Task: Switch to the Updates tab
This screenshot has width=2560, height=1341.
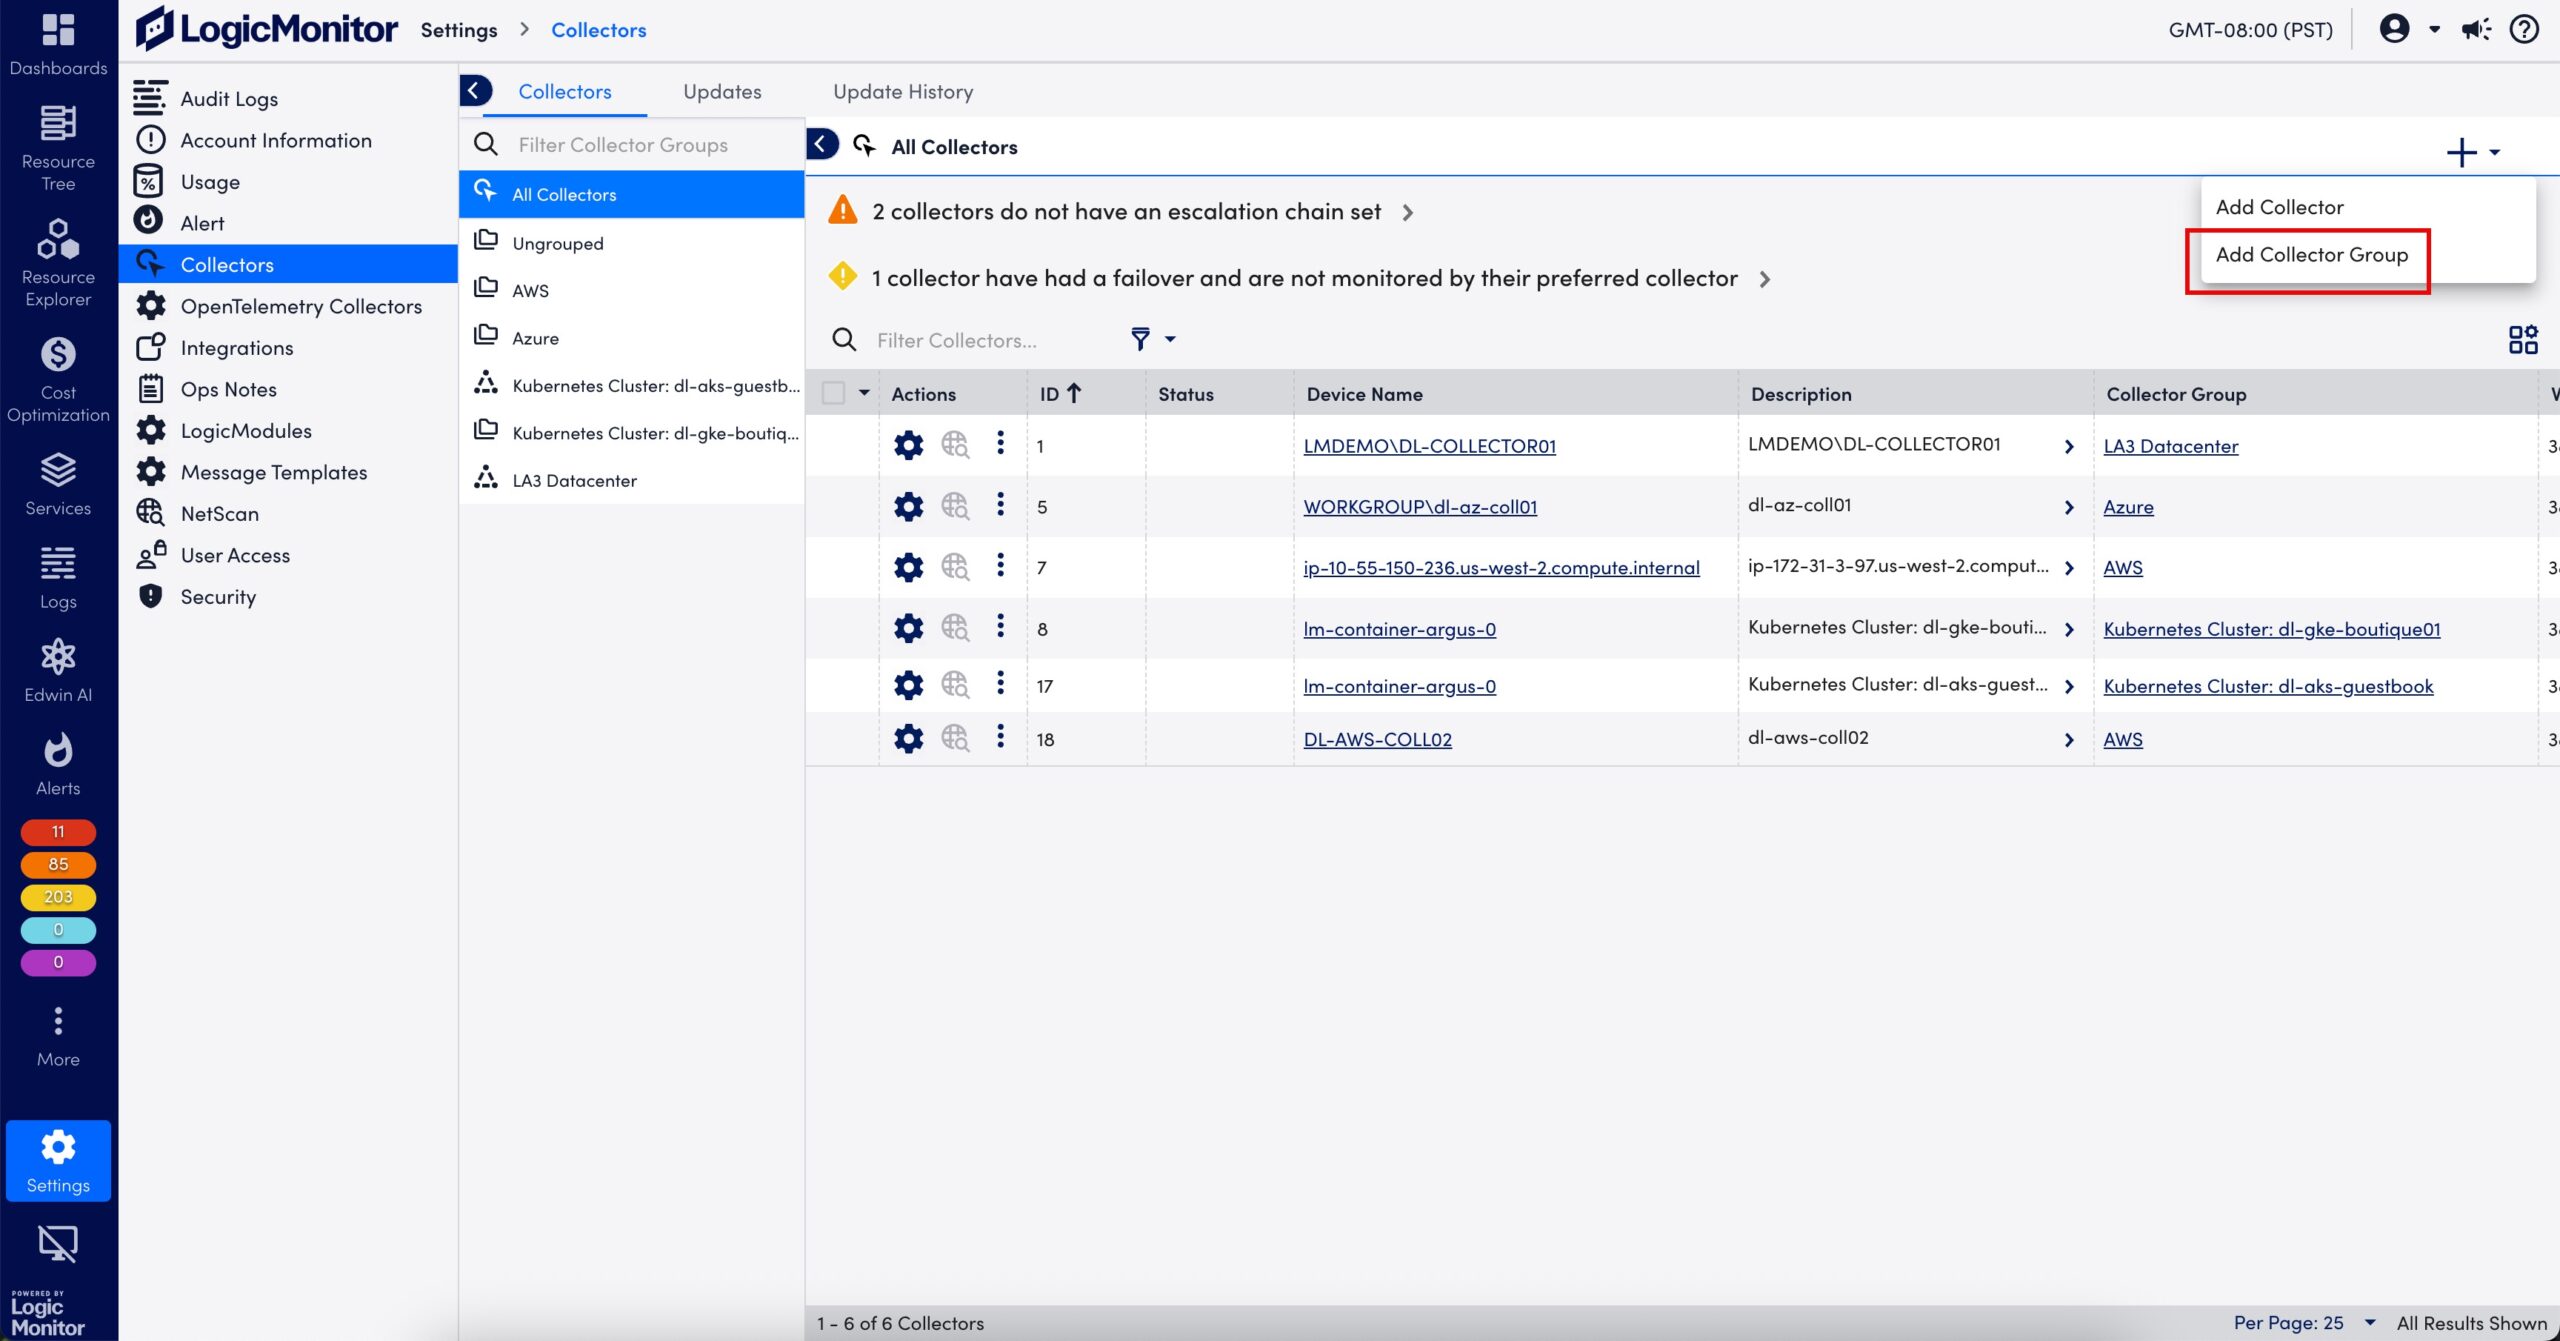Action: tap(721, 90)
